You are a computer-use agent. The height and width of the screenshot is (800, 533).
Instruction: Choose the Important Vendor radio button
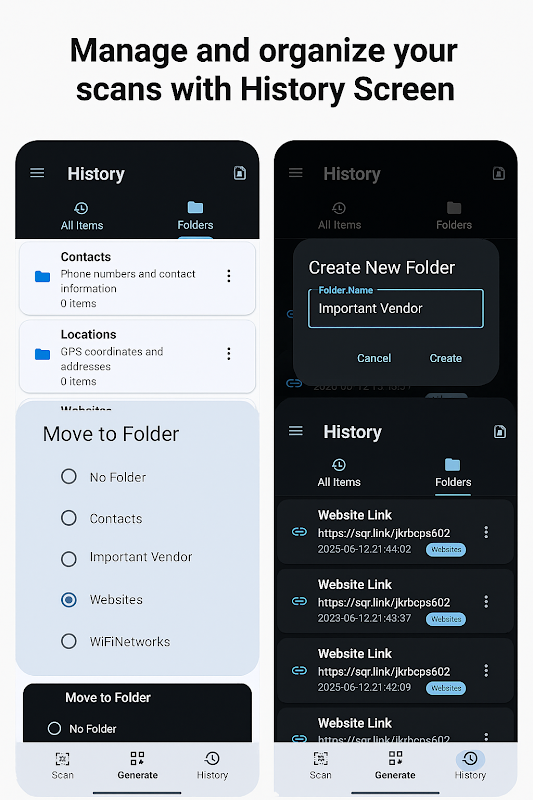pyautogui.click(x=69, y=559)
